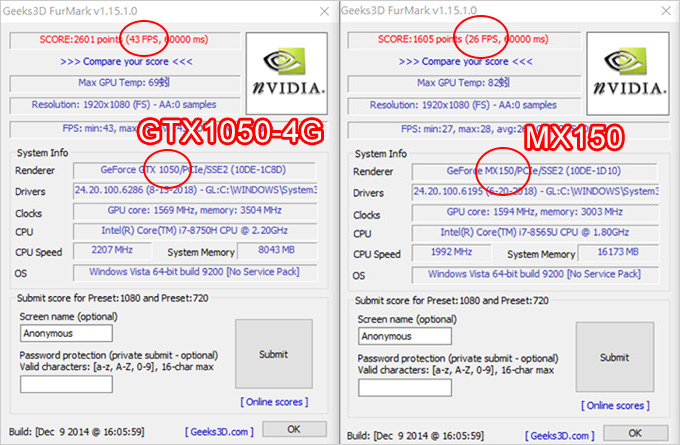Screen dimensions: 680x445
Task: Click FPS min:27, max:28 field
Action: click(x=507, y=129)
